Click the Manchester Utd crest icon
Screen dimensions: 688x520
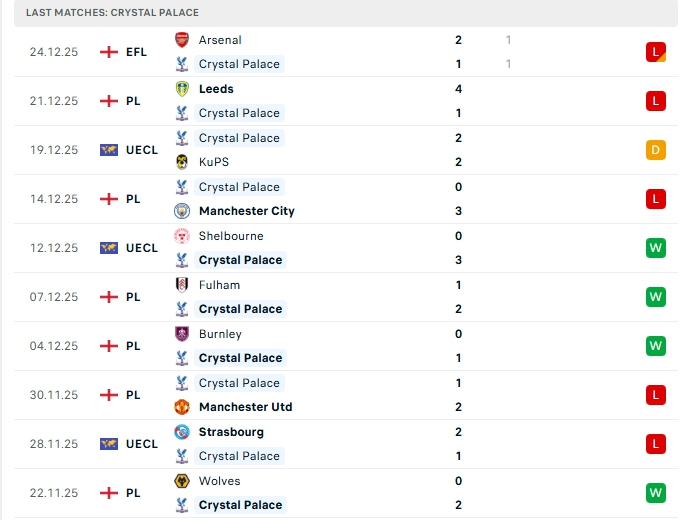point(181,407)
